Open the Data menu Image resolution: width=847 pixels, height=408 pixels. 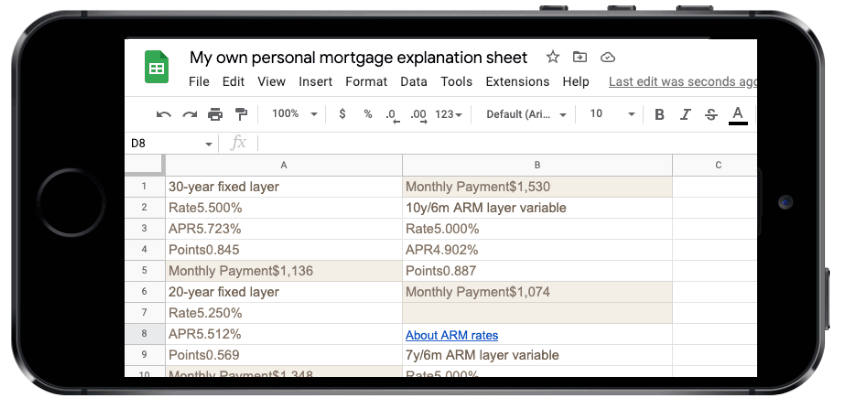click(414, 82)
